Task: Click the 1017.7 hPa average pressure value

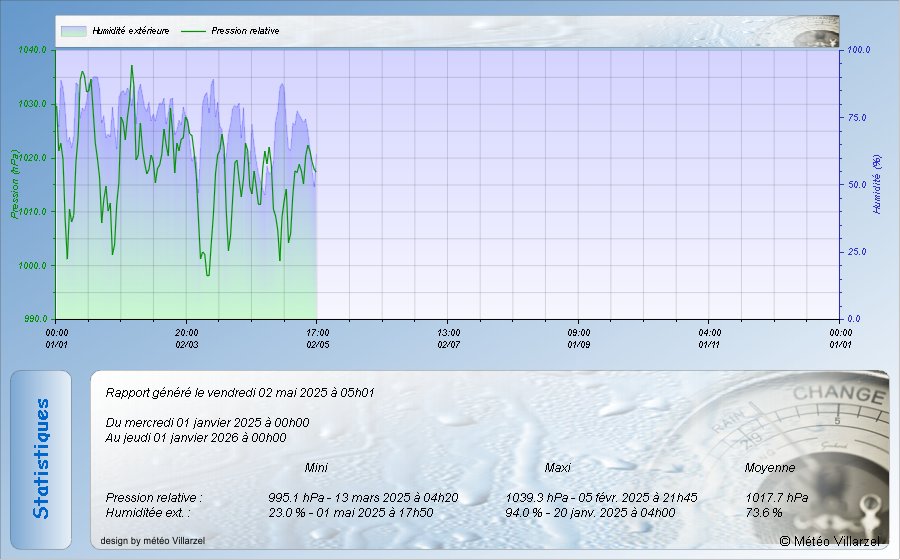Action: pyautogui.click(x=777, y=498)
